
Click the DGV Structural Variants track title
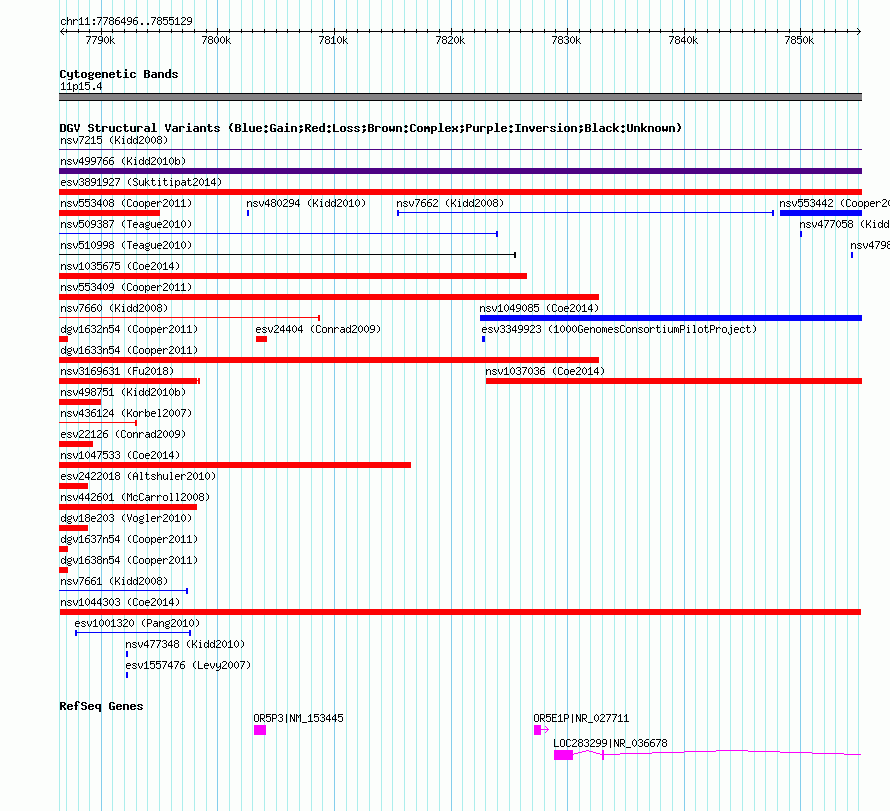[371, 128]
